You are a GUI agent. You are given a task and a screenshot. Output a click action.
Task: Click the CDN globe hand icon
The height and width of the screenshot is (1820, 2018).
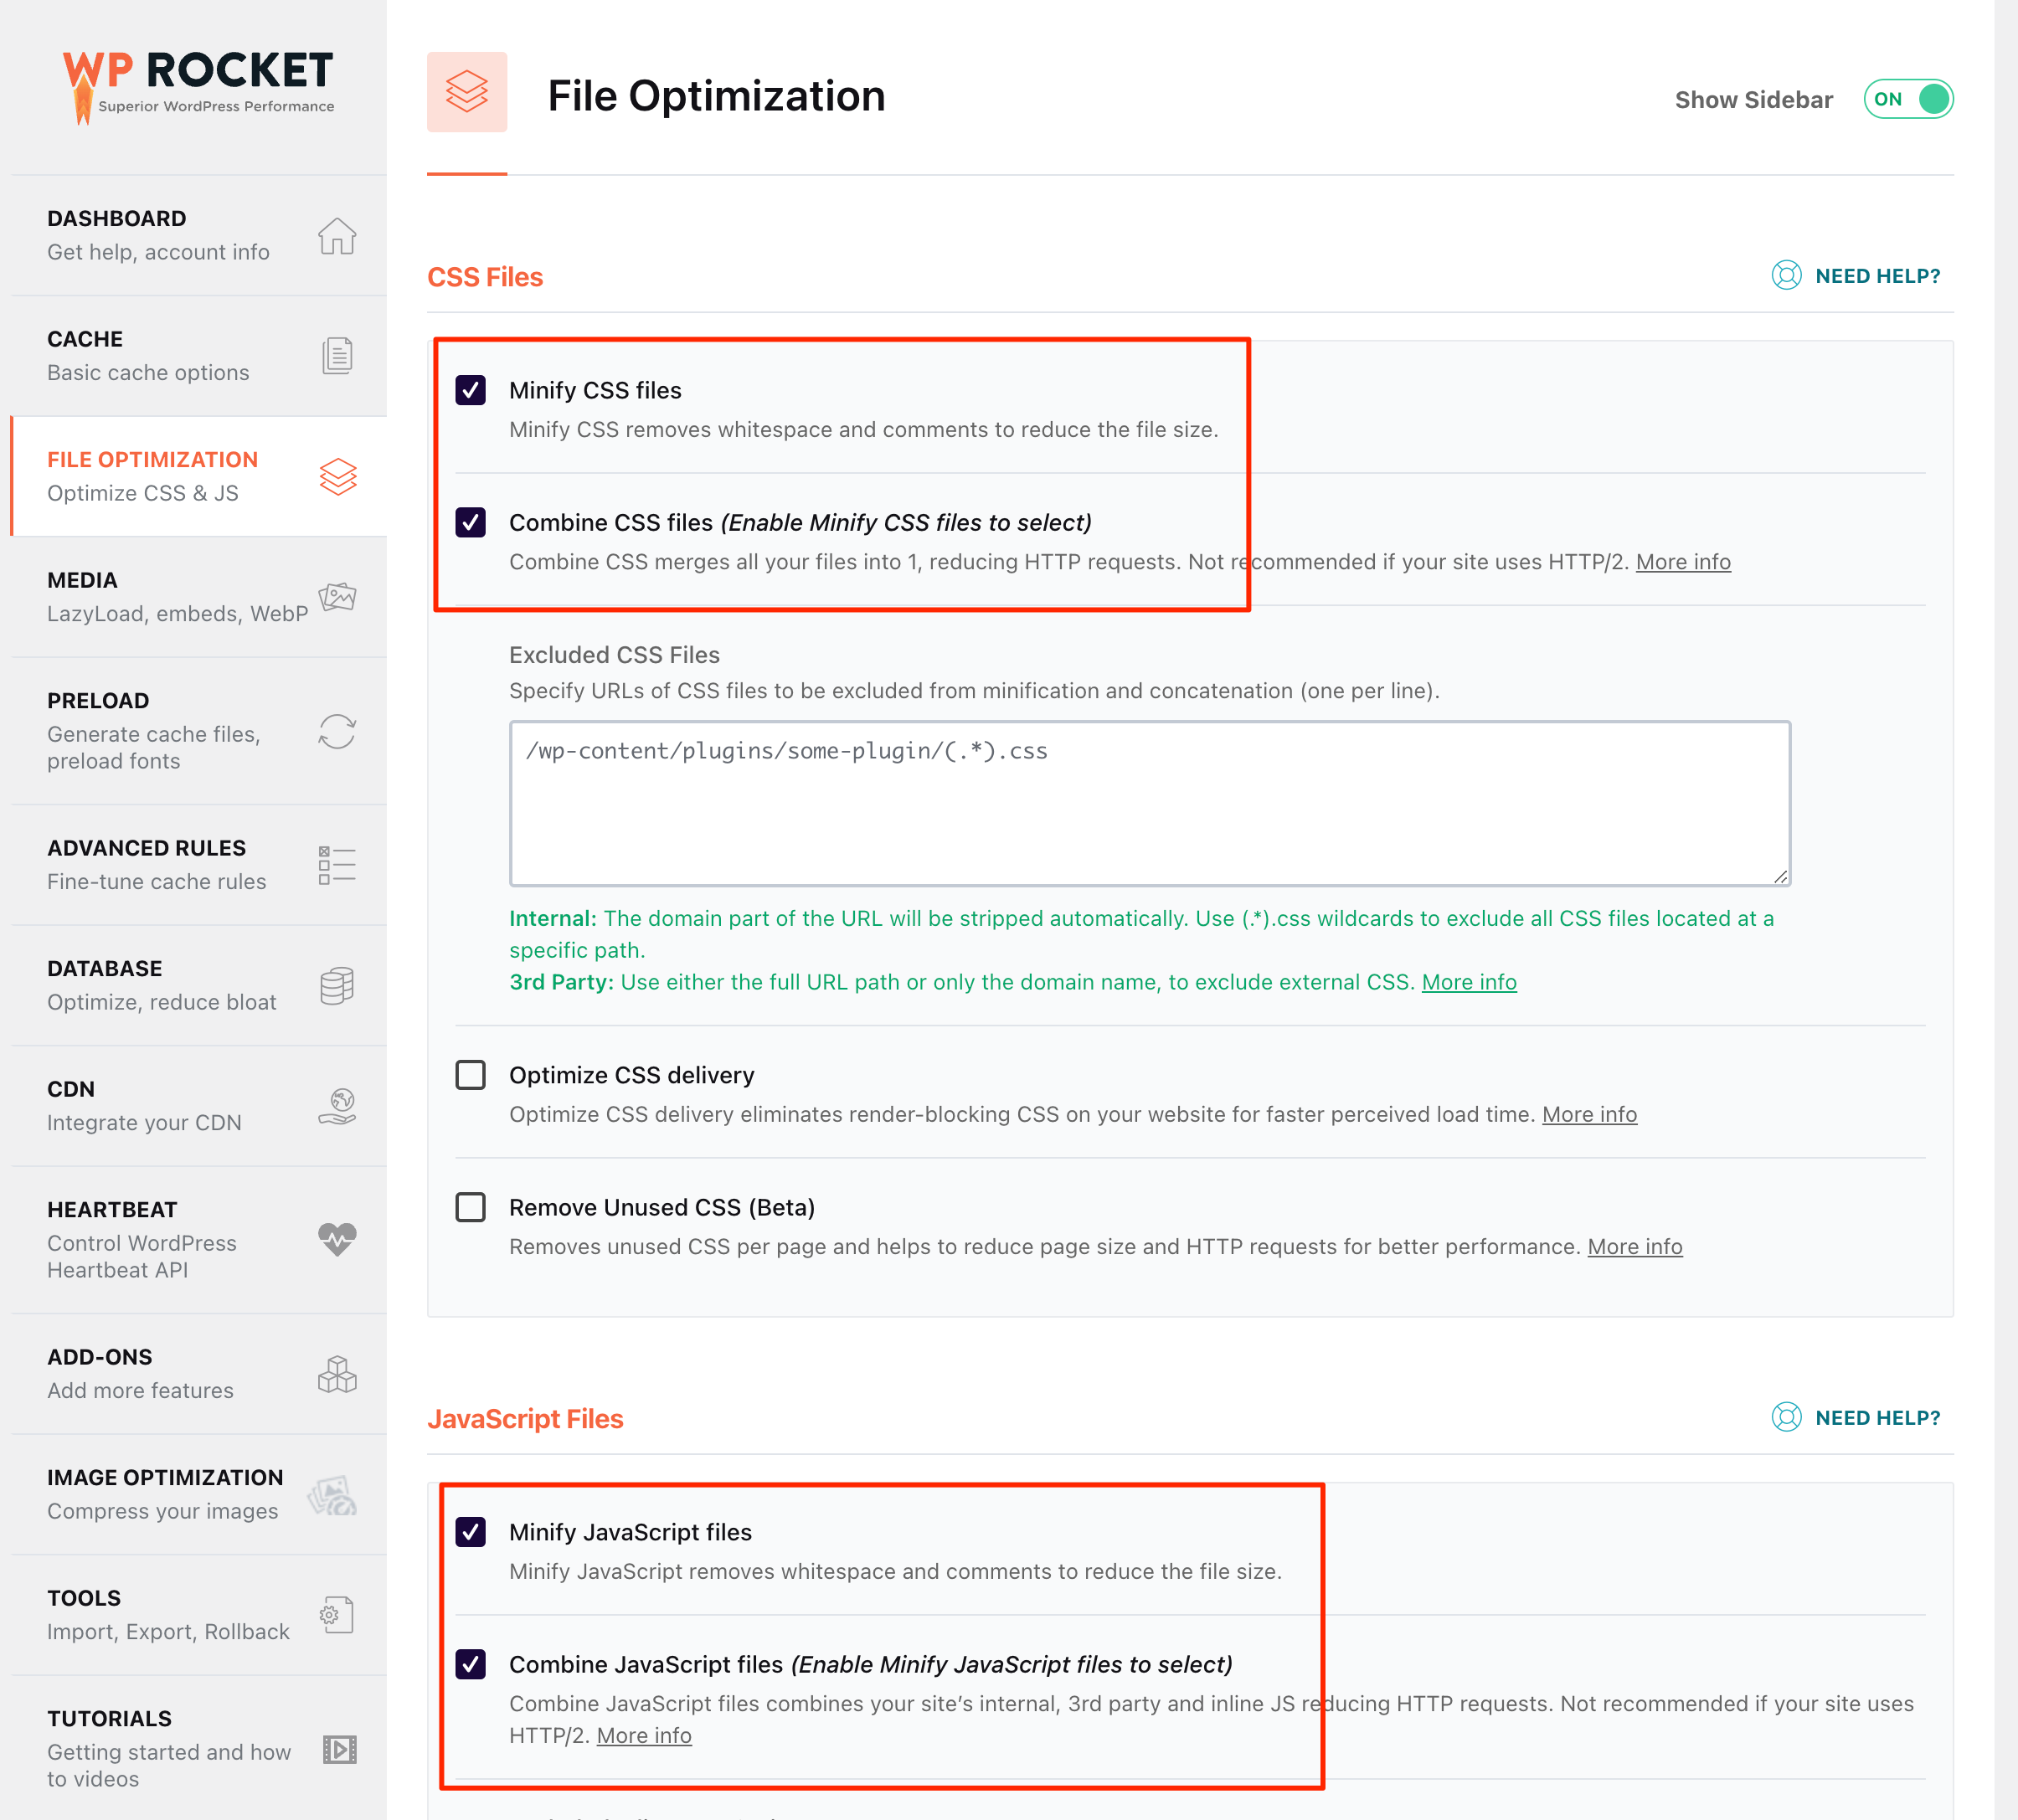(x=337, y=1106)
